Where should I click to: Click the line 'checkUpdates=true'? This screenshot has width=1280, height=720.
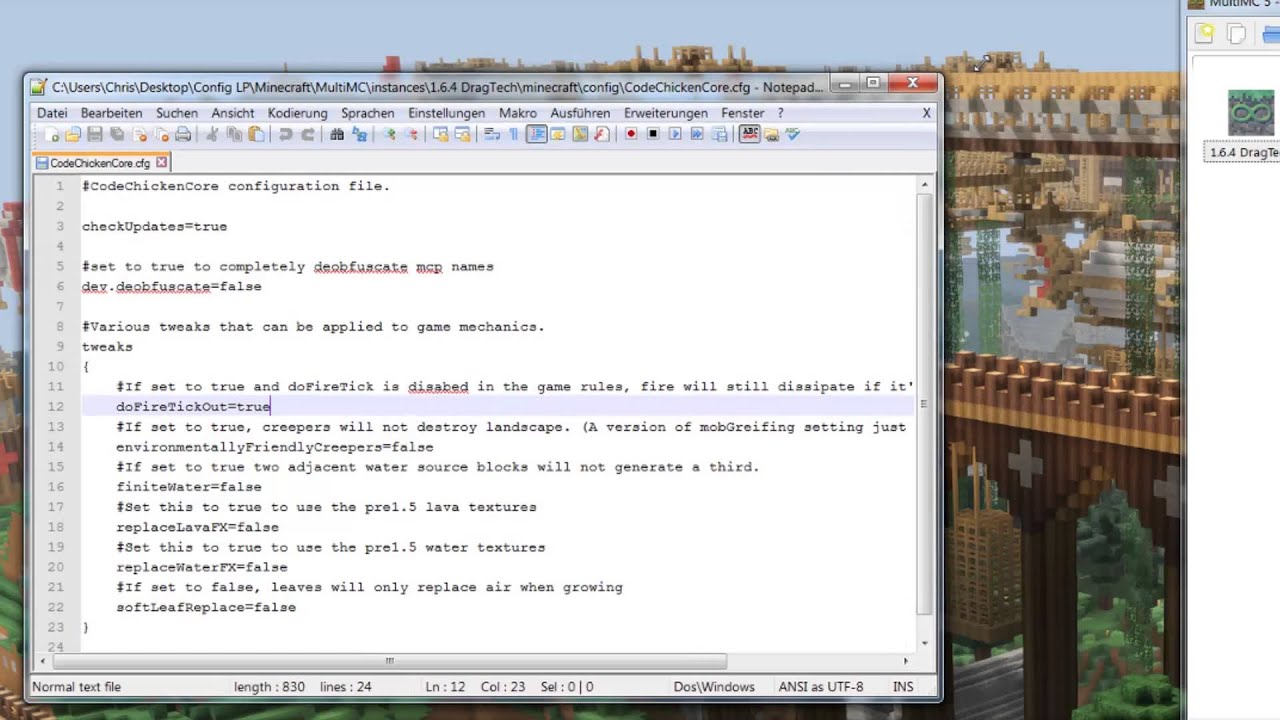click(155, 227)
